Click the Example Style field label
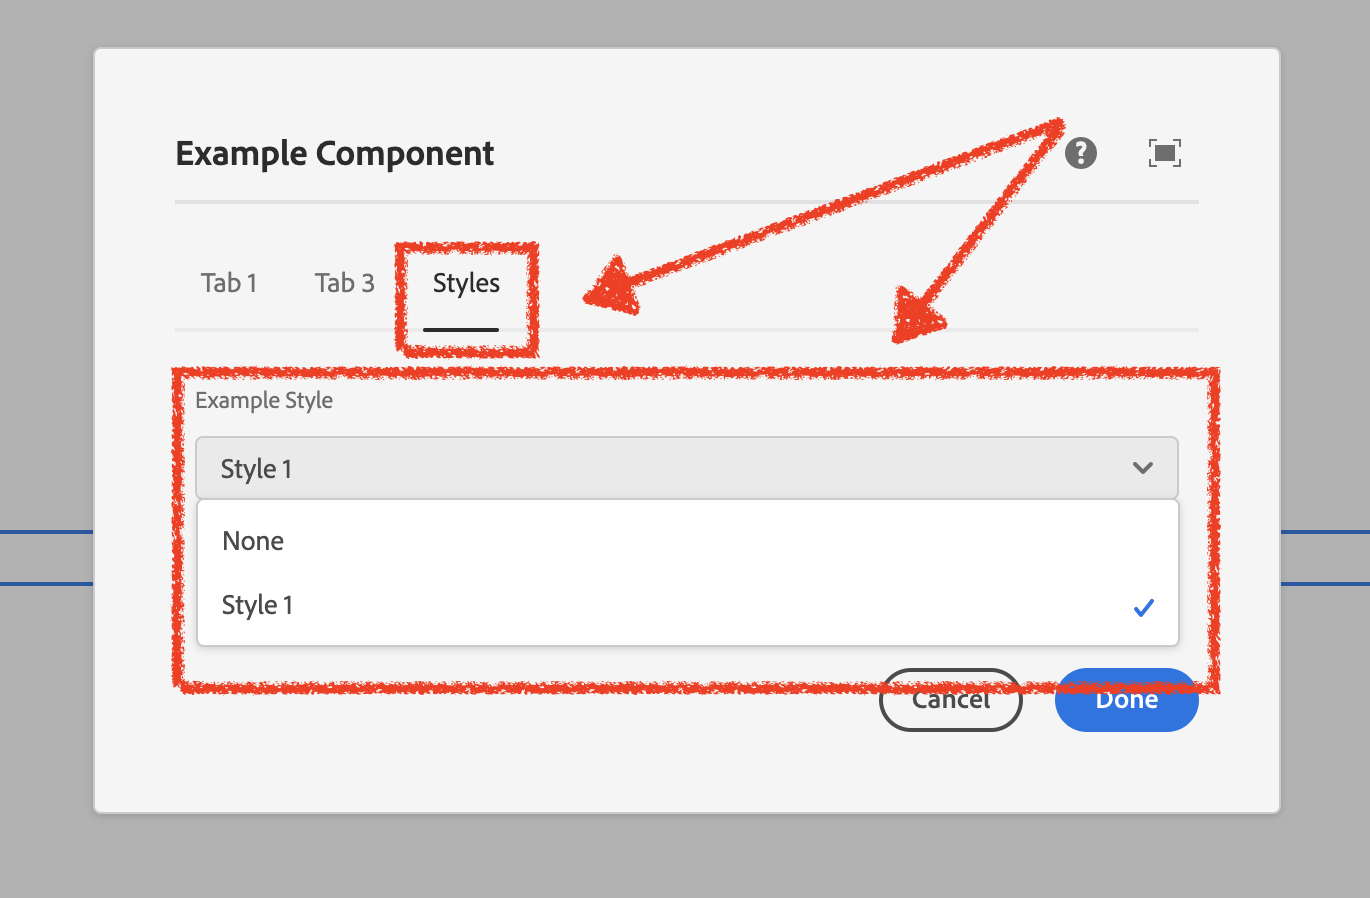 [264, 400]
